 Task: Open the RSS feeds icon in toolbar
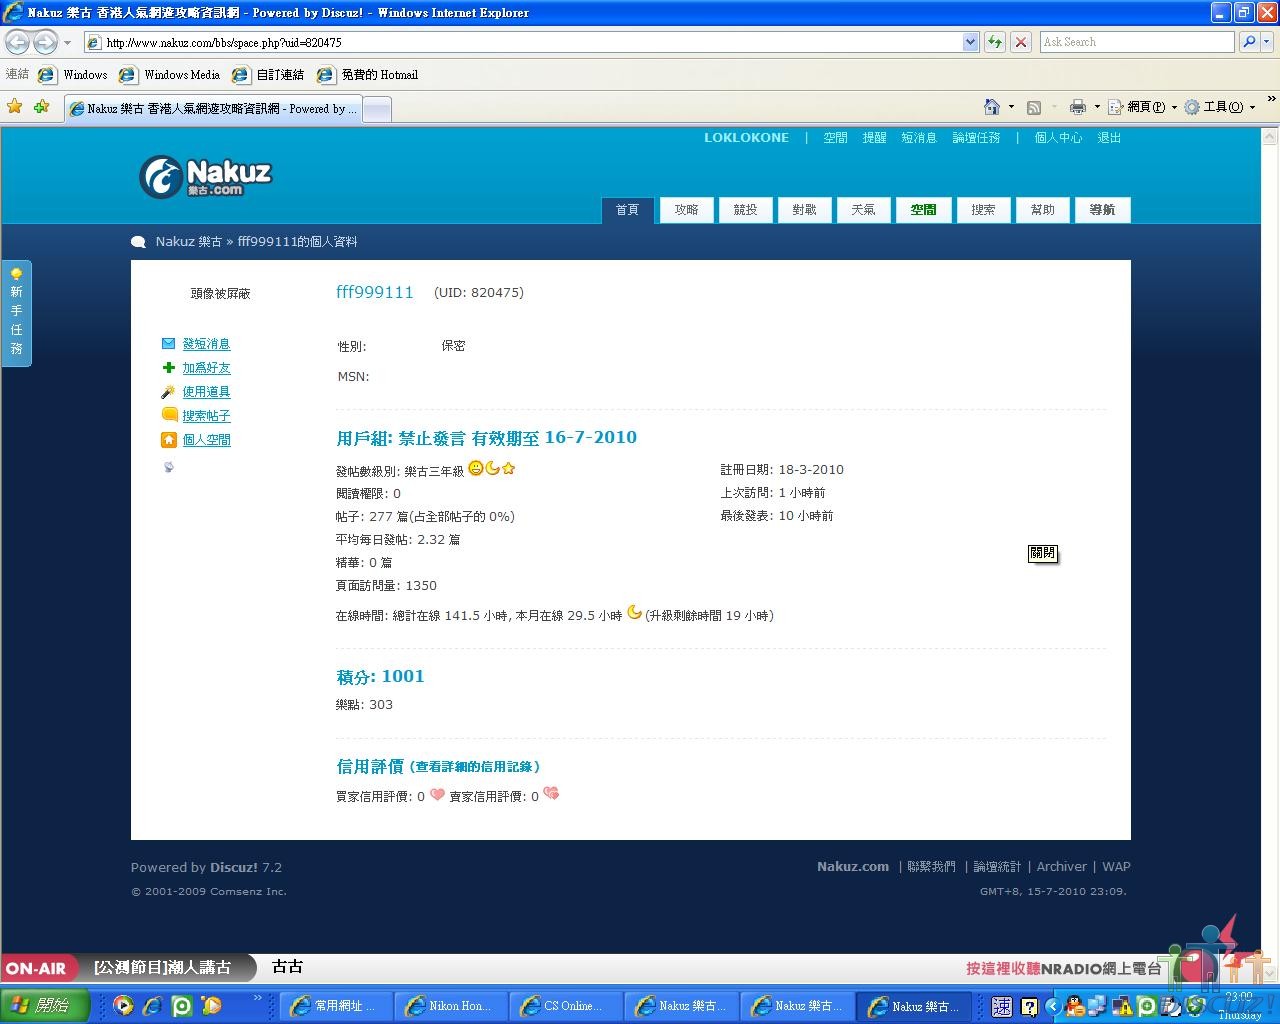point(1034,107)
